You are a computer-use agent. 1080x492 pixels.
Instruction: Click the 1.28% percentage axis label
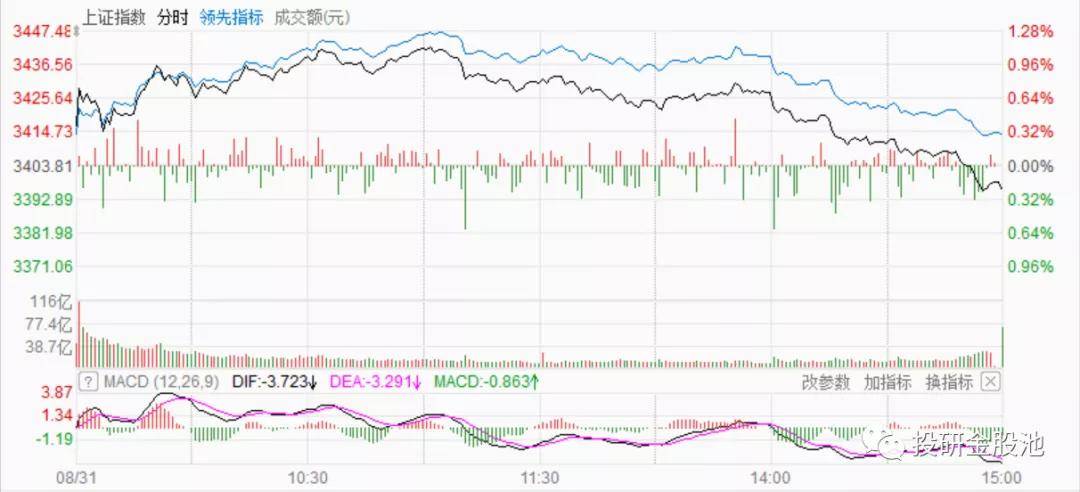point(1030,31)
